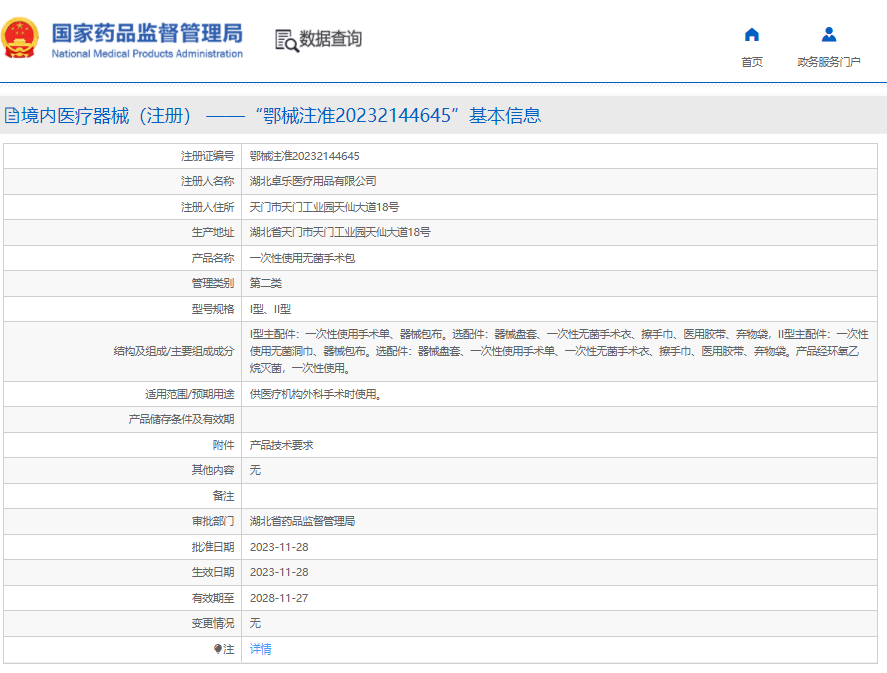Click 湖北卓乐医疗用品有限公司 cell

coord(313,182)
